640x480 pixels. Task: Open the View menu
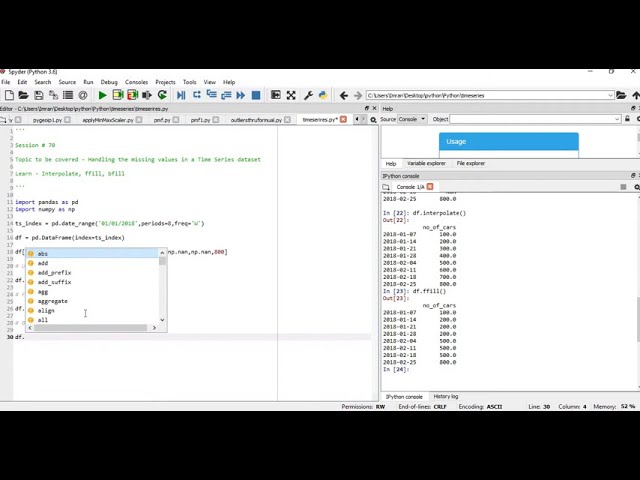(x=209, y=82)
